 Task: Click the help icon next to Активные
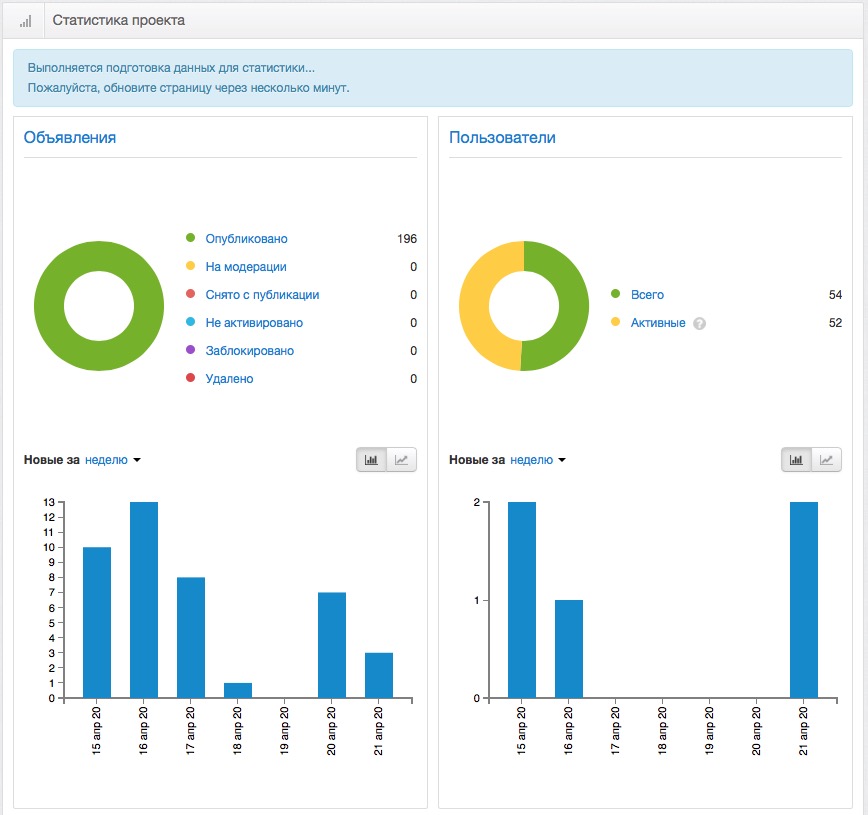(x=699, y=323)
